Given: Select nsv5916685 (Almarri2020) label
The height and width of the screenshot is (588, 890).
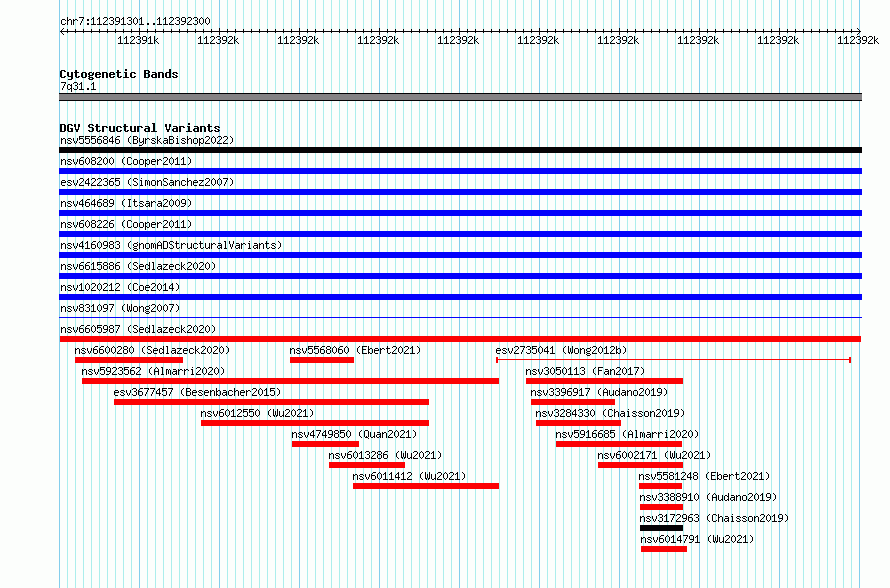Looking at the screenshot, I should pos(627,434).
